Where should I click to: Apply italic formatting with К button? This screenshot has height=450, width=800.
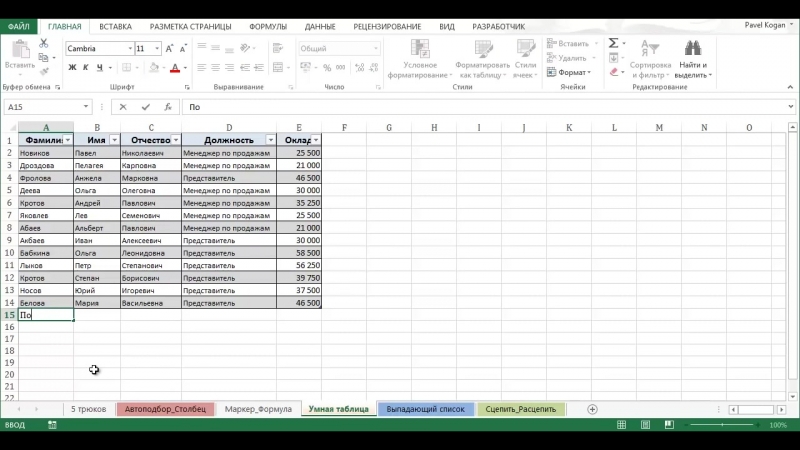pyautogui.click(x=86, y=68)
